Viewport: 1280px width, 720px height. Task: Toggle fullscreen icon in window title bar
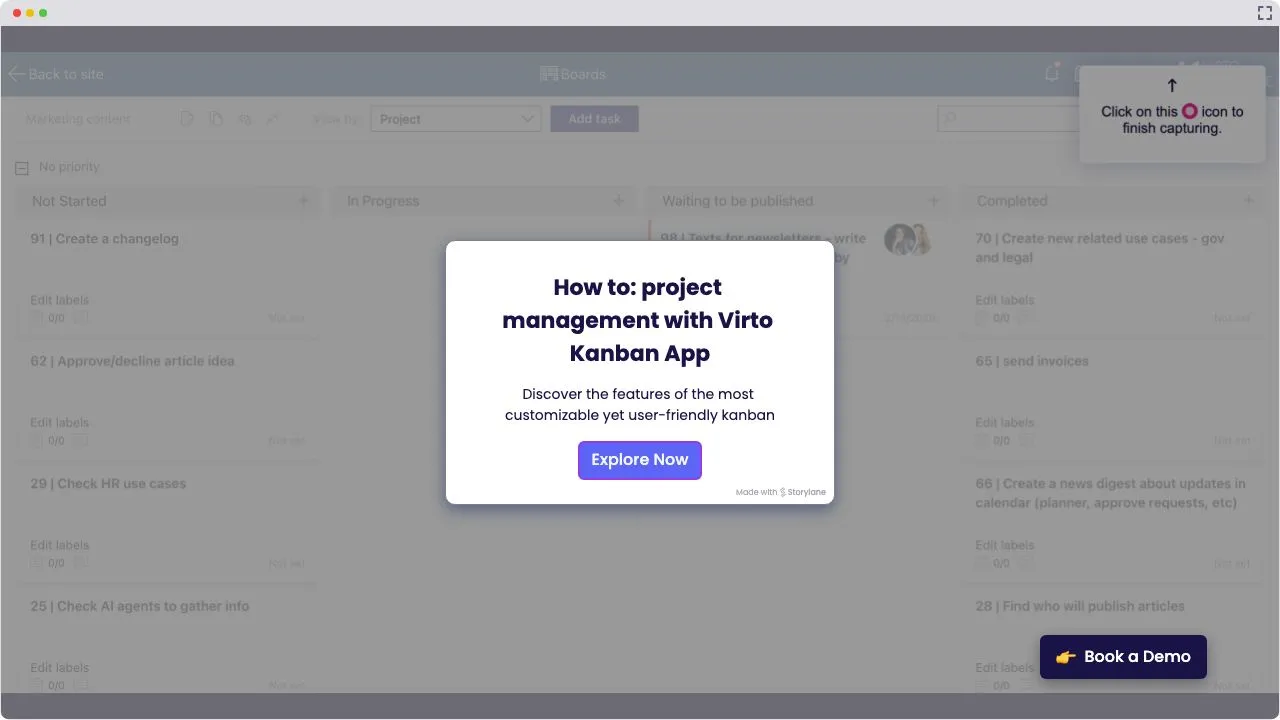pos(1264,13)
